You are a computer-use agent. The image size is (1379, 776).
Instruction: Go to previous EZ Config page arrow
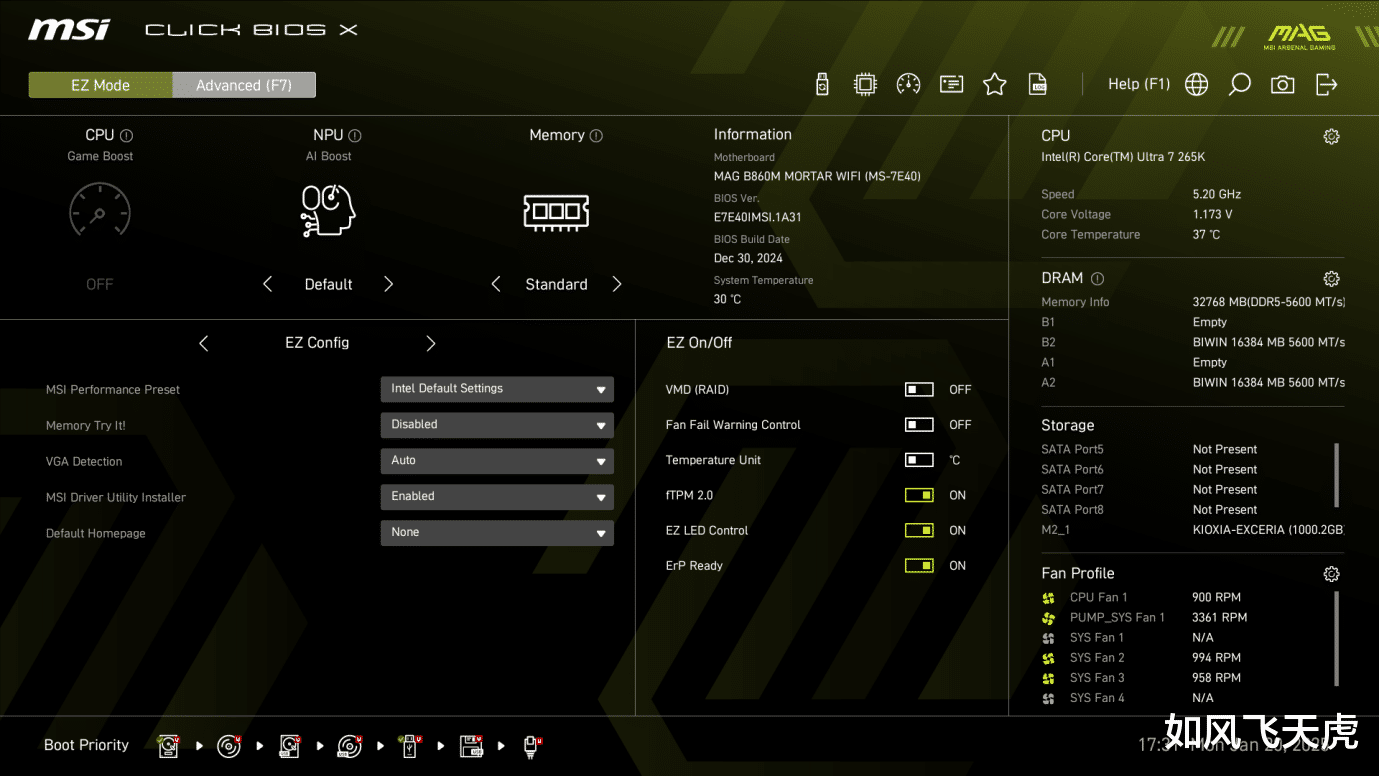point(204,343)
